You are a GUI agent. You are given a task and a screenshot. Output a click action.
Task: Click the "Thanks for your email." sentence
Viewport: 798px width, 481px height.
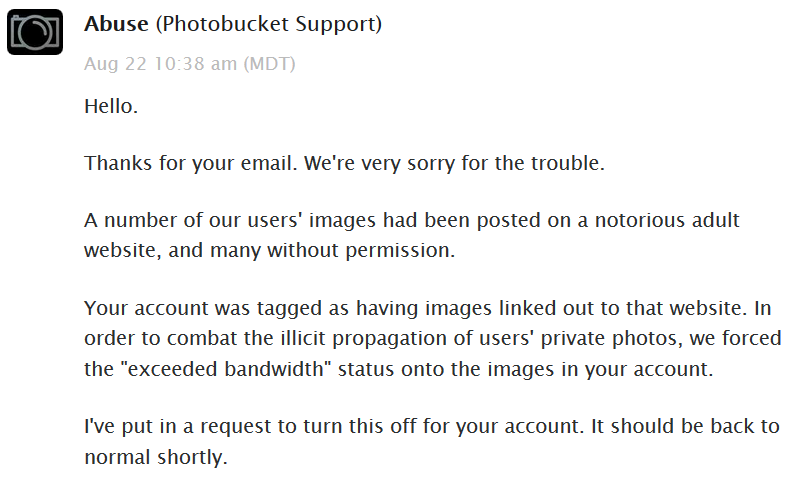176,163
